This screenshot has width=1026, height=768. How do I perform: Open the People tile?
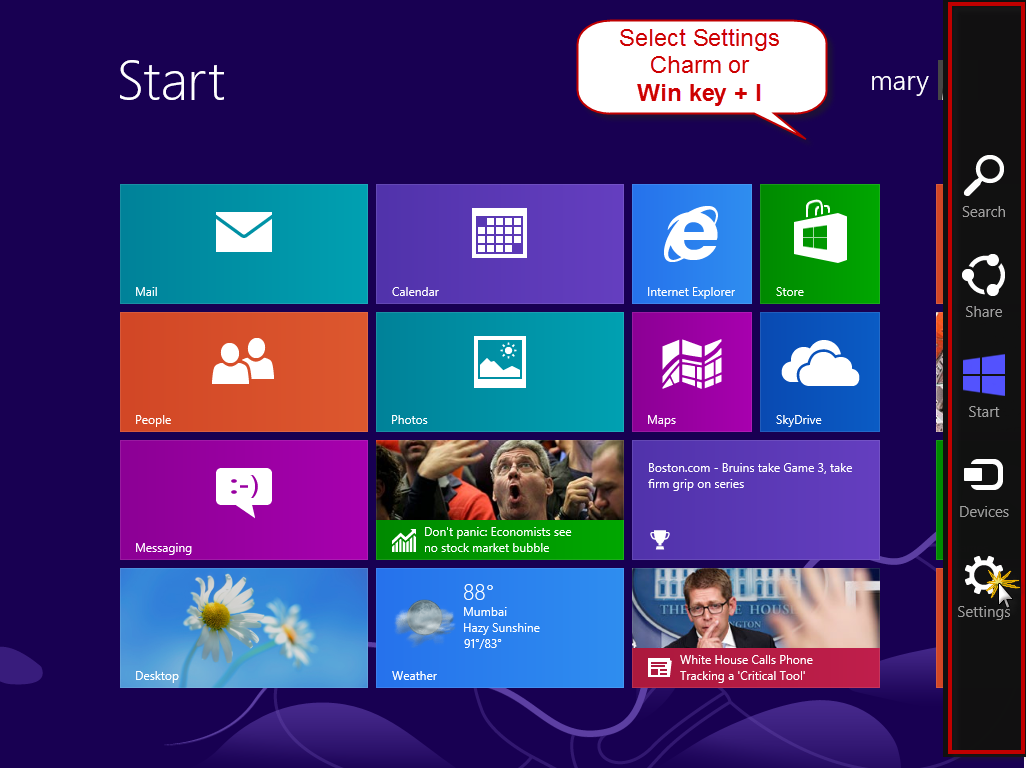coord(244,372)
